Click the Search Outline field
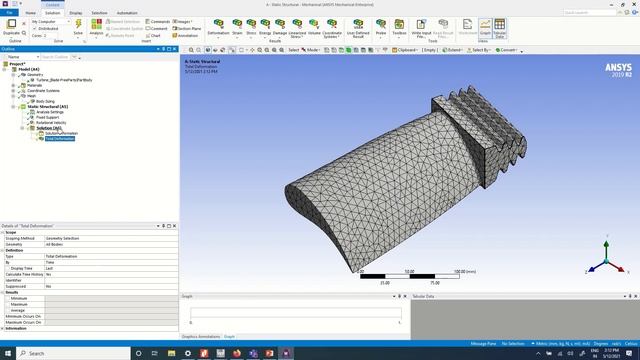The image size is (640, 360). (56, 57)
